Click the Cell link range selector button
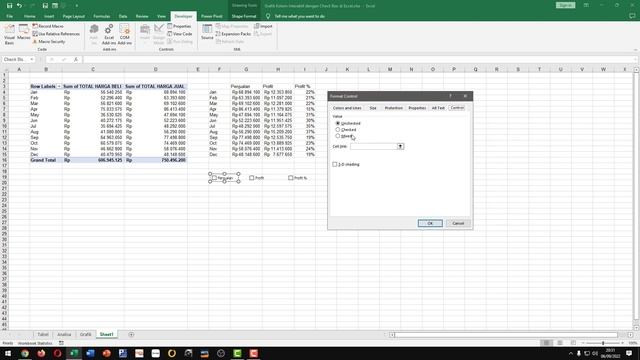This screenshot has height=360, width=640. [400, 146]
